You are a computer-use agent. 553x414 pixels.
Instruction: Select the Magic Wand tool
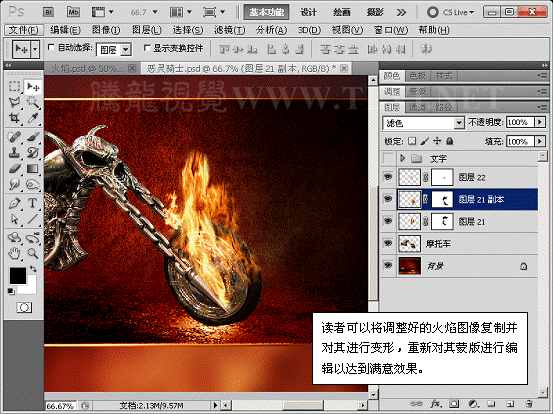pyautogui.click(x=33, y=102)
